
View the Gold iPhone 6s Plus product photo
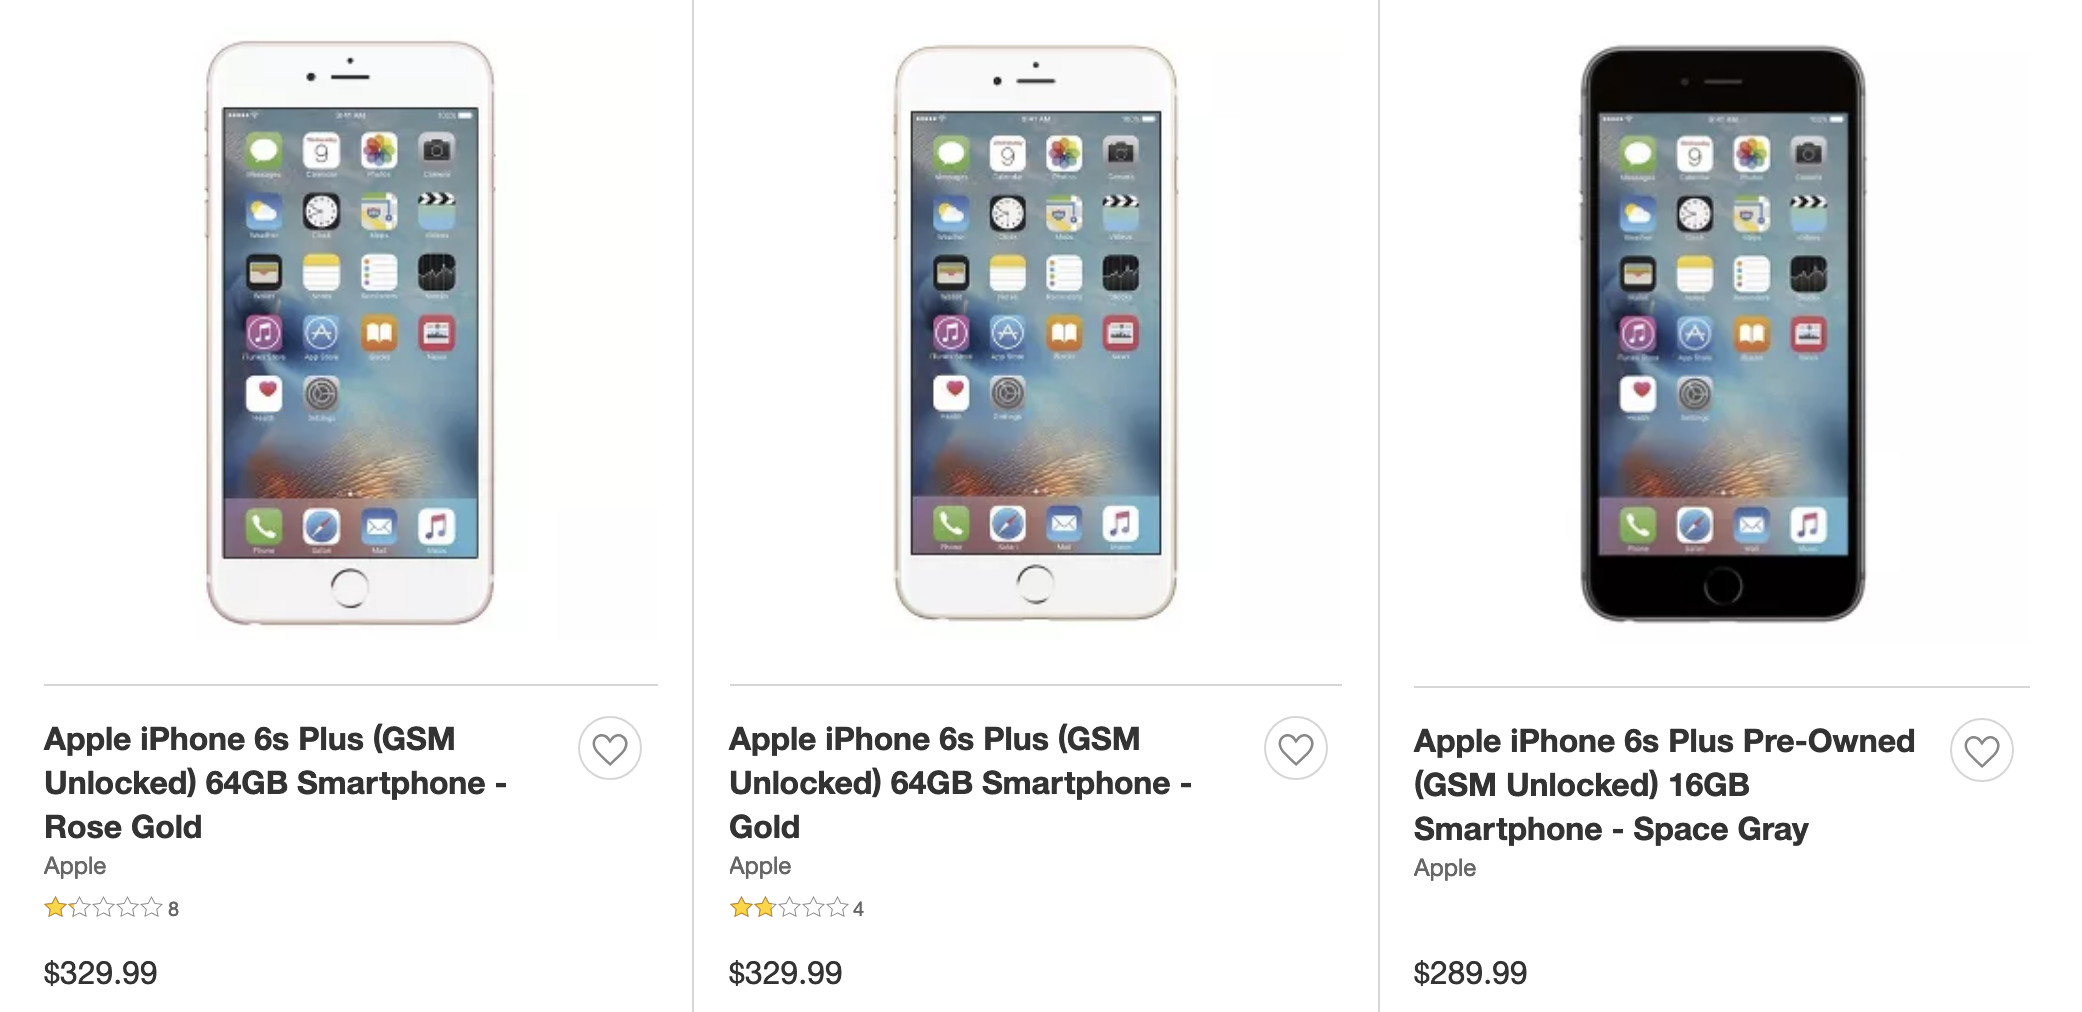point(1035,333)
